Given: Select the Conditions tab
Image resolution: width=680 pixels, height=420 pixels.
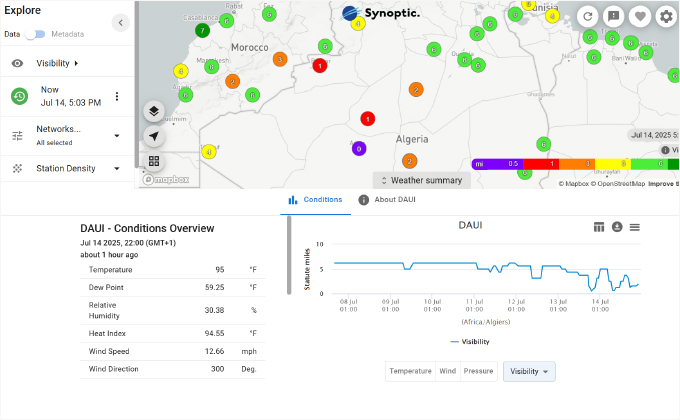Looking at the screenshot, I should [x=315, y=200].
